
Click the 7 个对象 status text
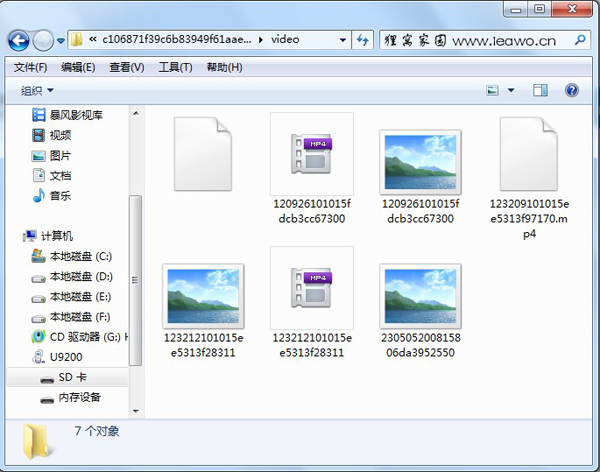[97, 431]
